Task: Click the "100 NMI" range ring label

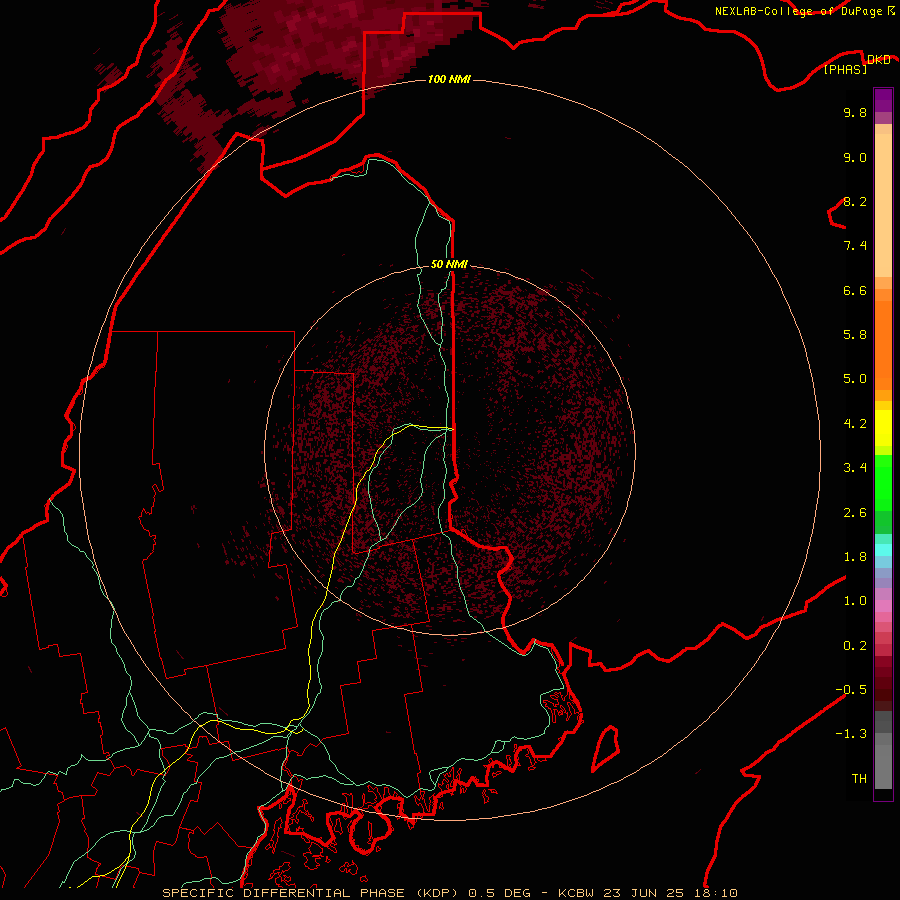Action: point(449,79)
